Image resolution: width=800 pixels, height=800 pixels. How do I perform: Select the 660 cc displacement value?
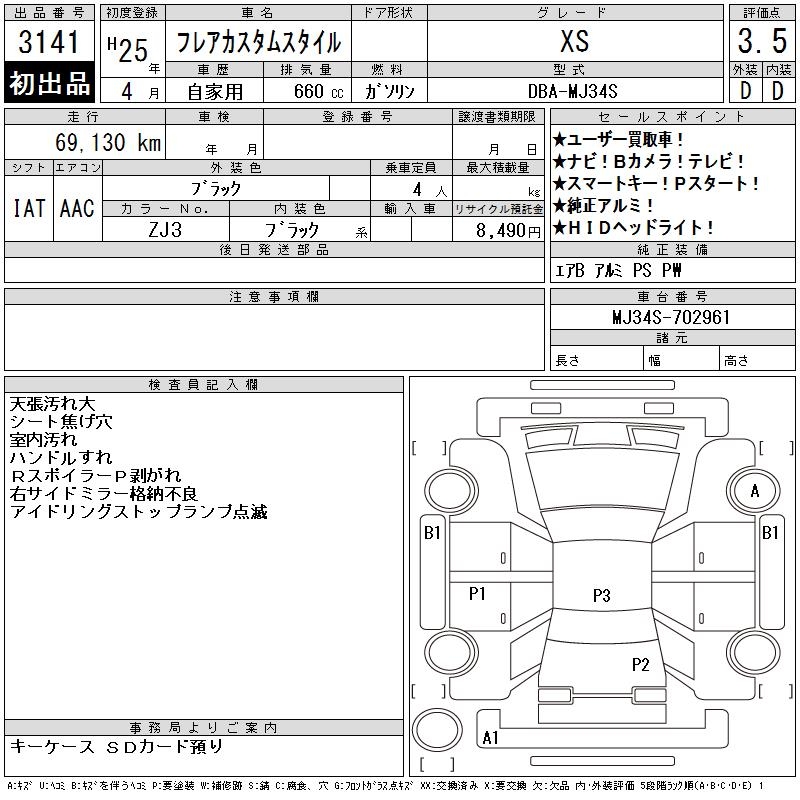(318, 91)
